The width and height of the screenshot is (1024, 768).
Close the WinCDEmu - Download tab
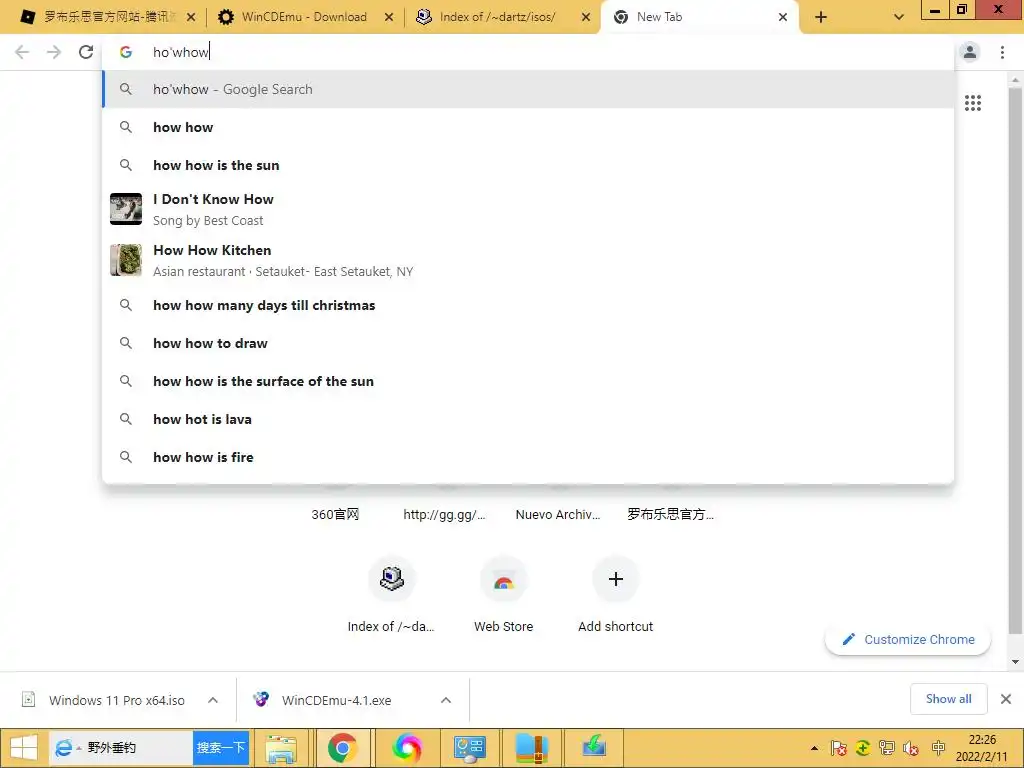389,17
